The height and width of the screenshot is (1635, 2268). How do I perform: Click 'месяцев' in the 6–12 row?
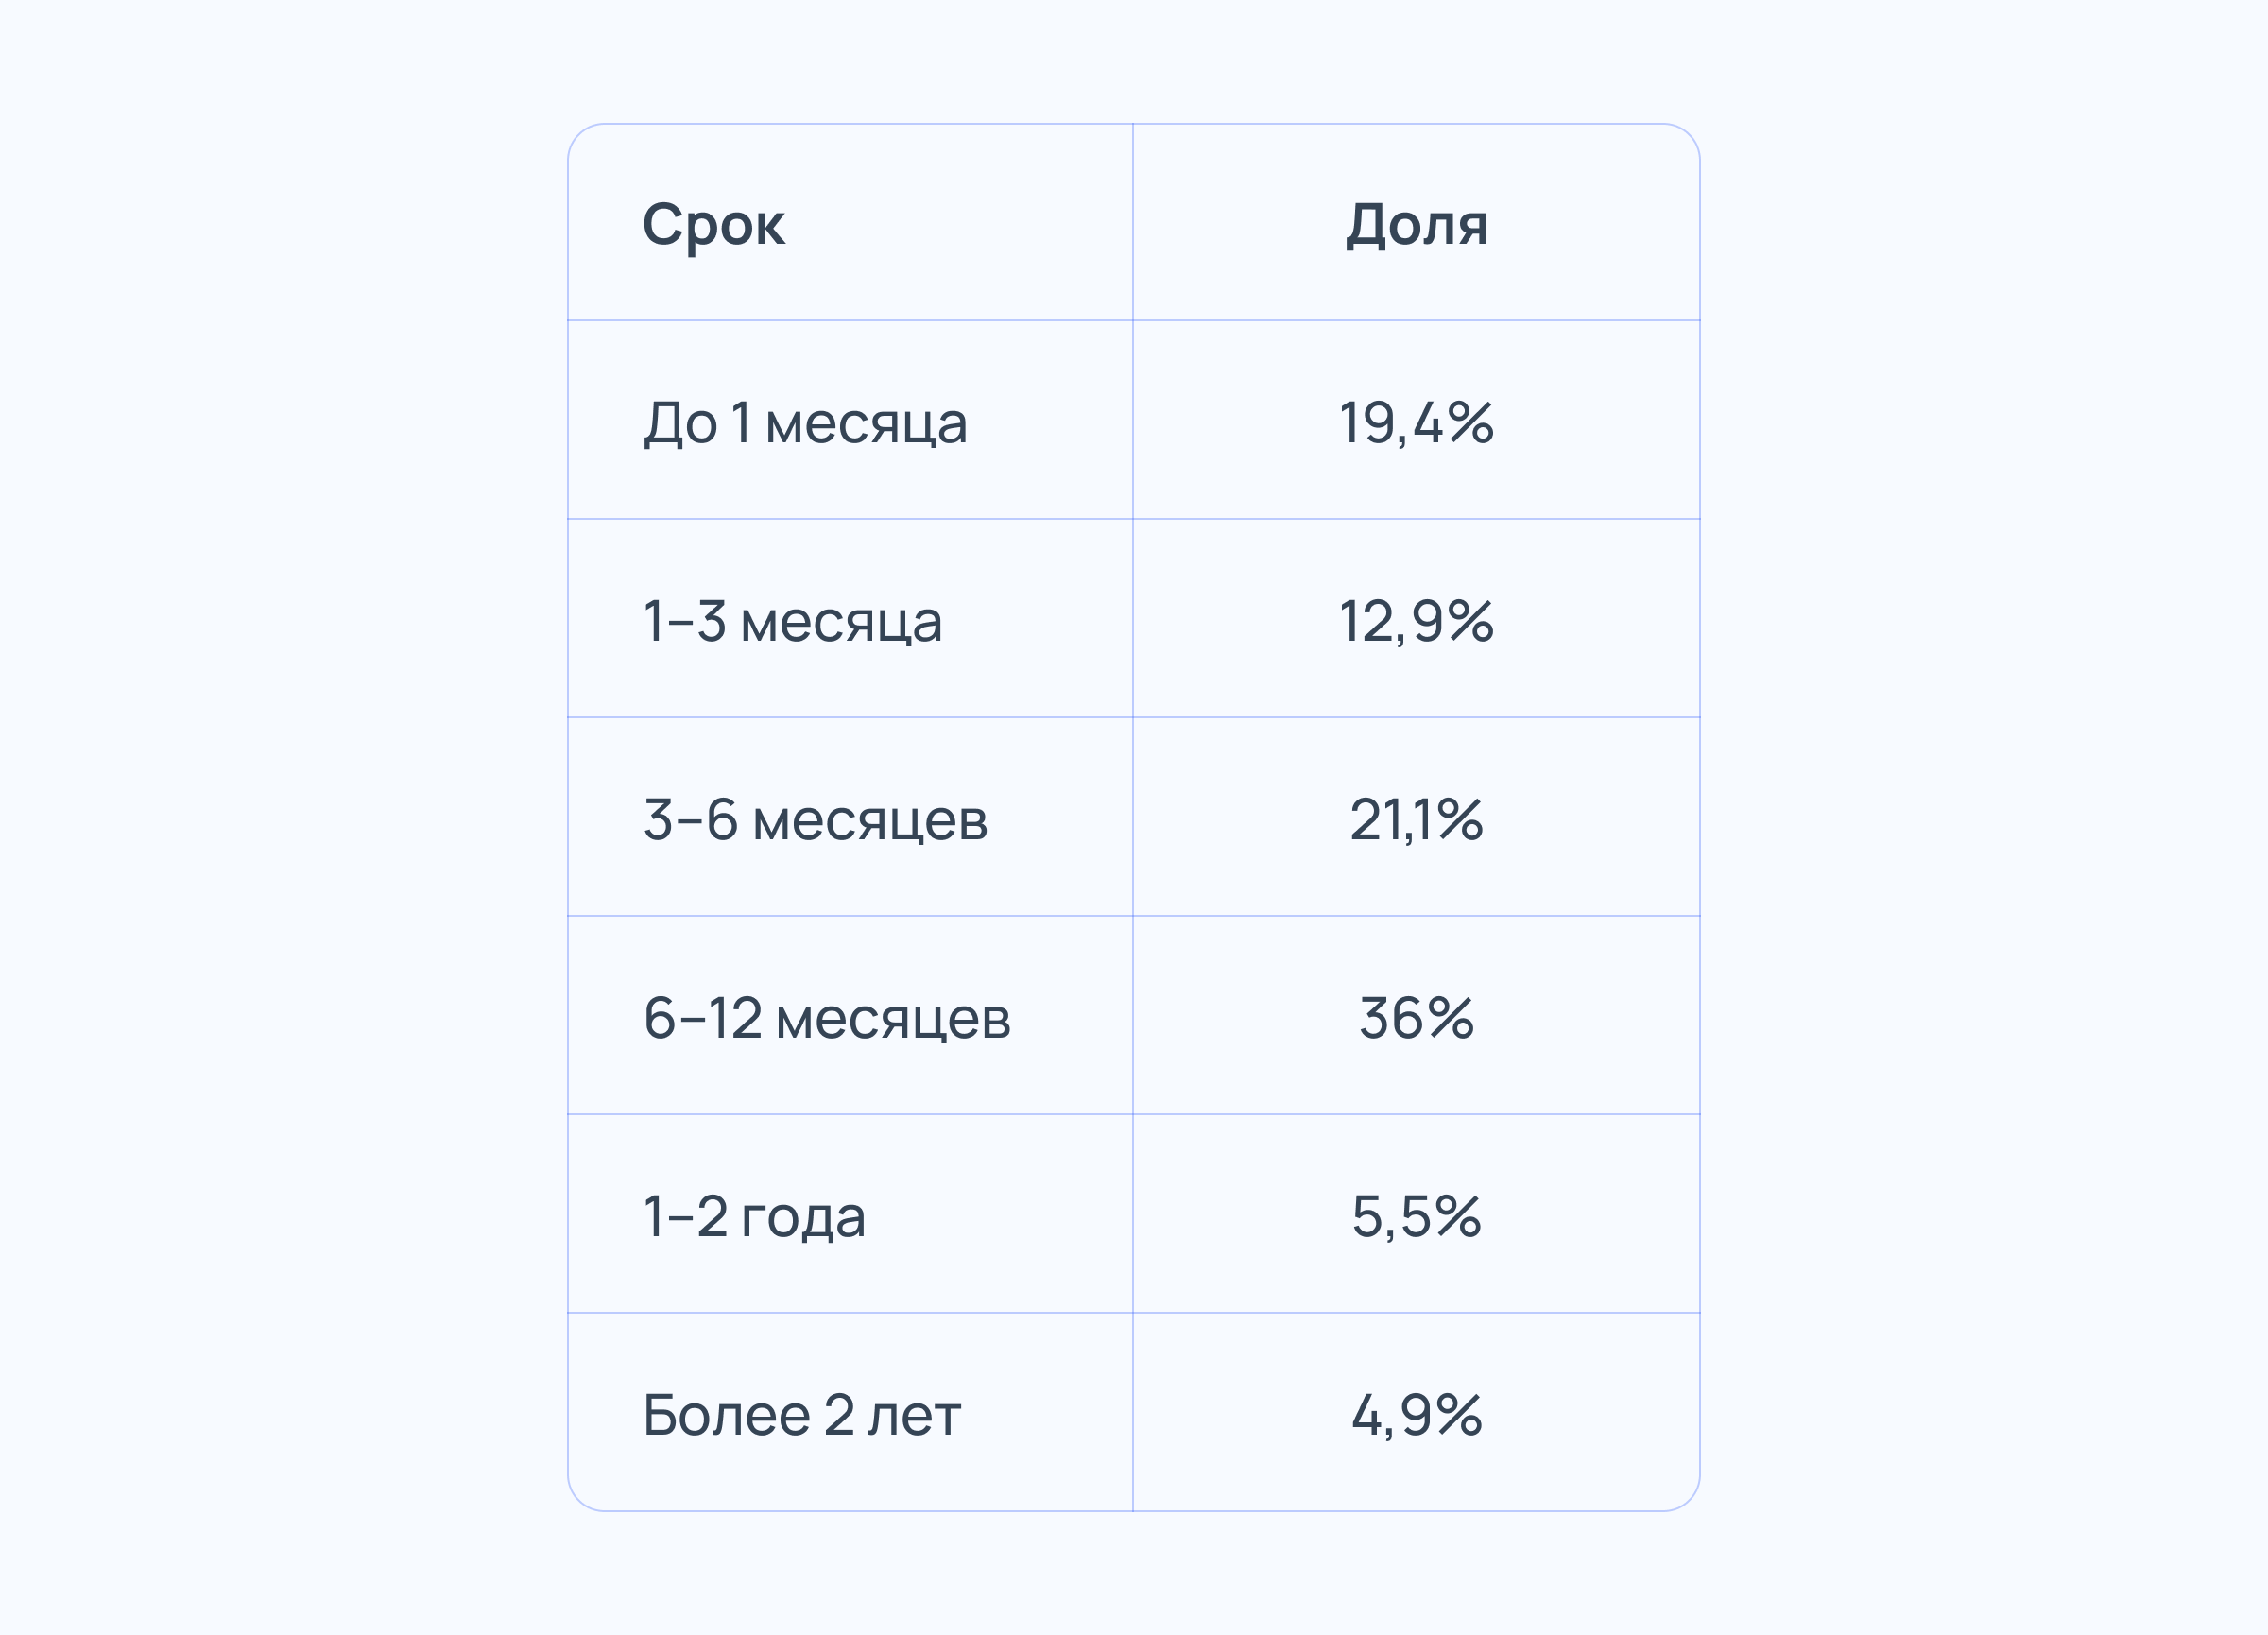point(893,1020)
